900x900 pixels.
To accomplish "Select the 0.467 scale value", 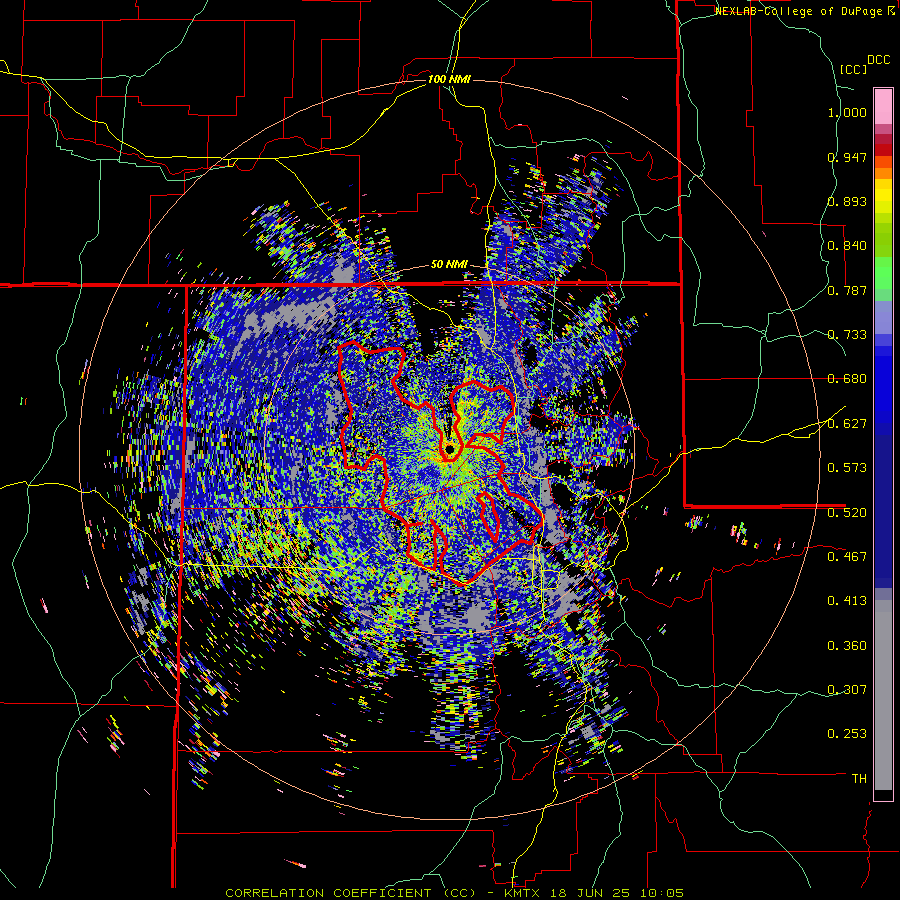I will coord(847,556).
